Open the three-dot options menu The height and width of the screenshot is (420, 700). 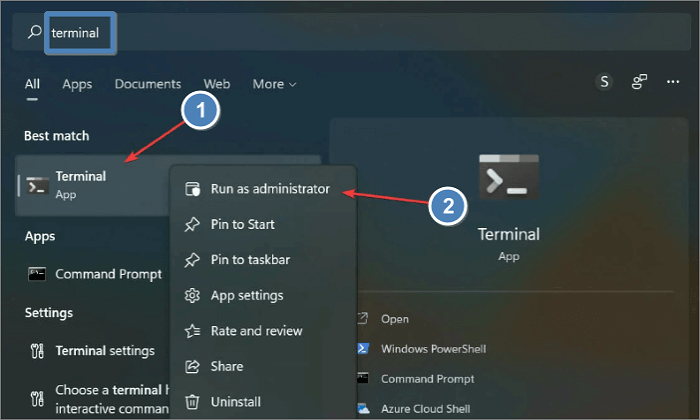pyautogui.click(x=673, y=82)
